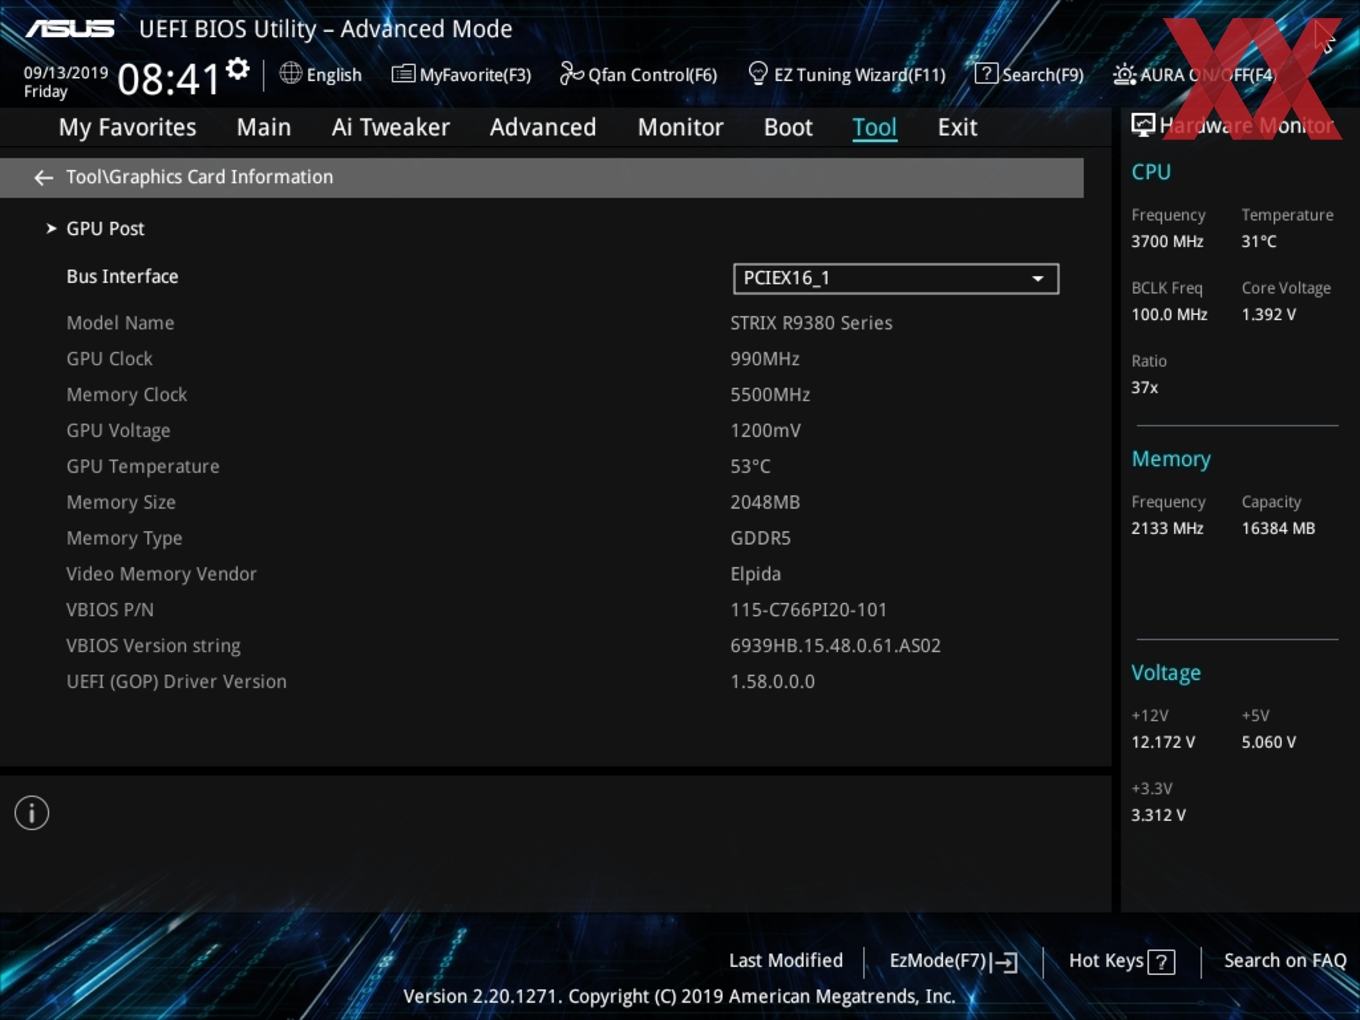Click the 6939HB.15.48.0.61.AS02 value
This screenshot has width=1360, height=1020.
(x=835, y=646)
